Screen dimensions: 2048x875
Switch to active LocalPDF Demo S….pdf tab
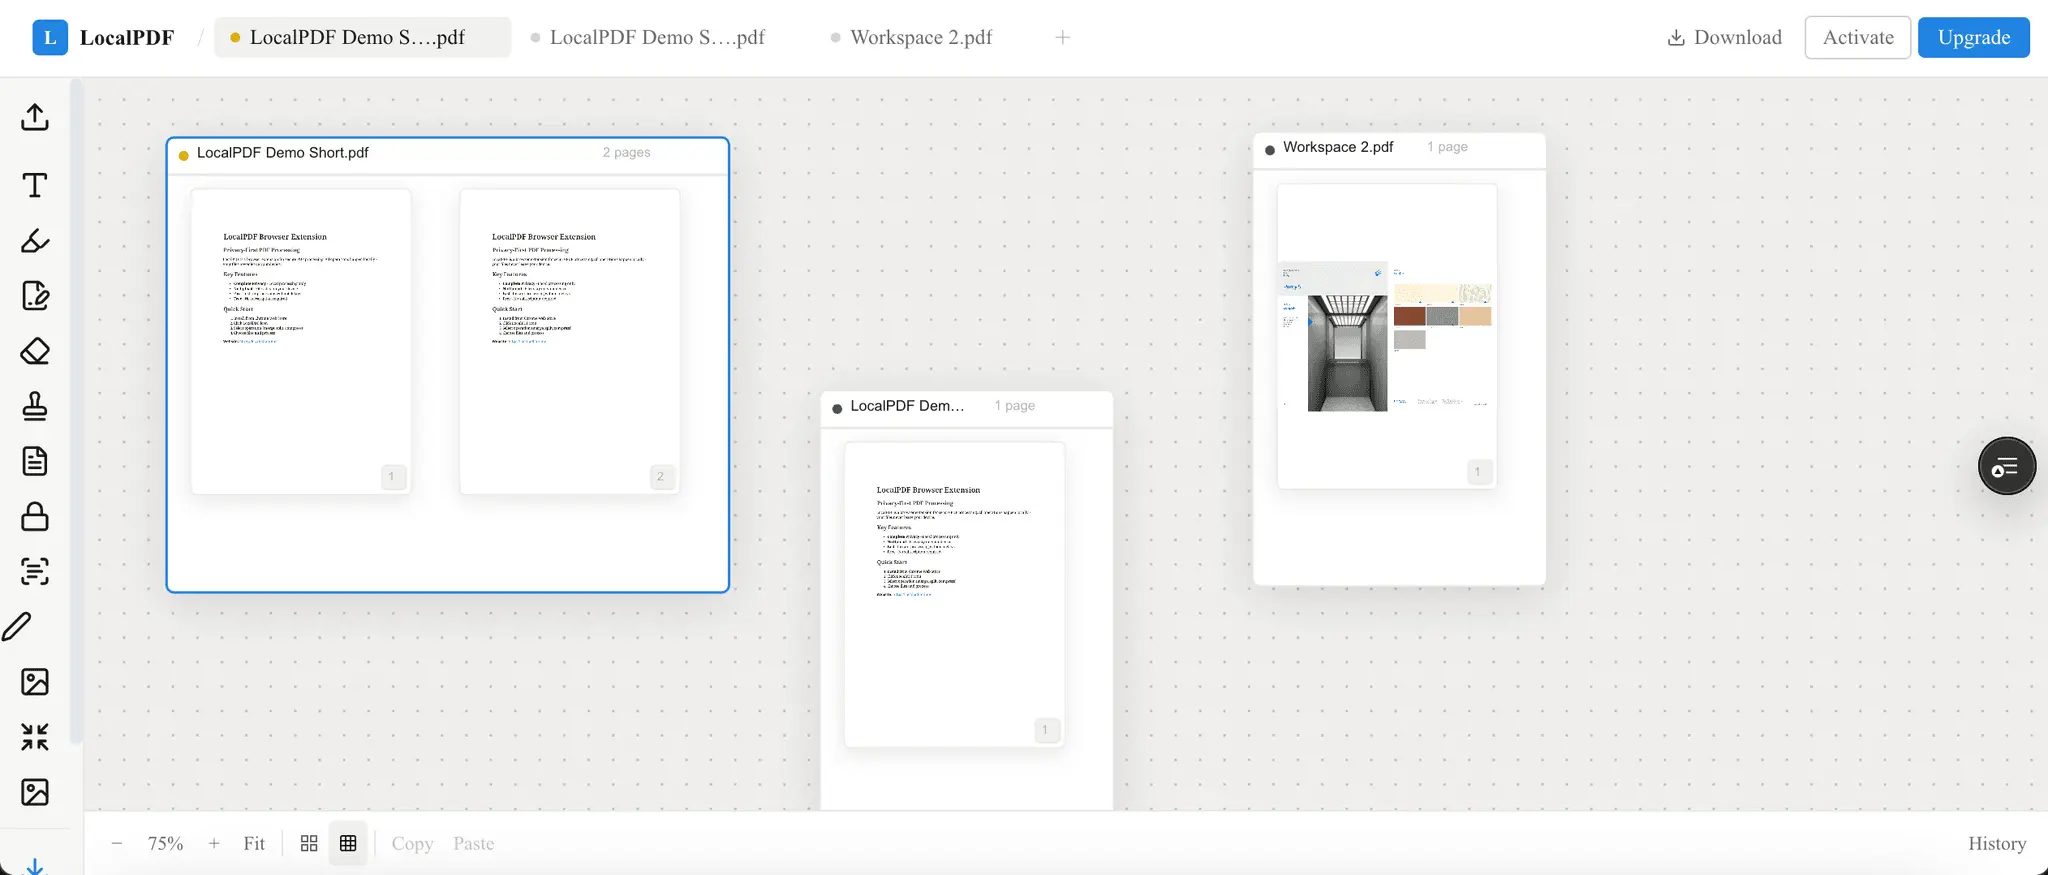(x=362, y=37)
